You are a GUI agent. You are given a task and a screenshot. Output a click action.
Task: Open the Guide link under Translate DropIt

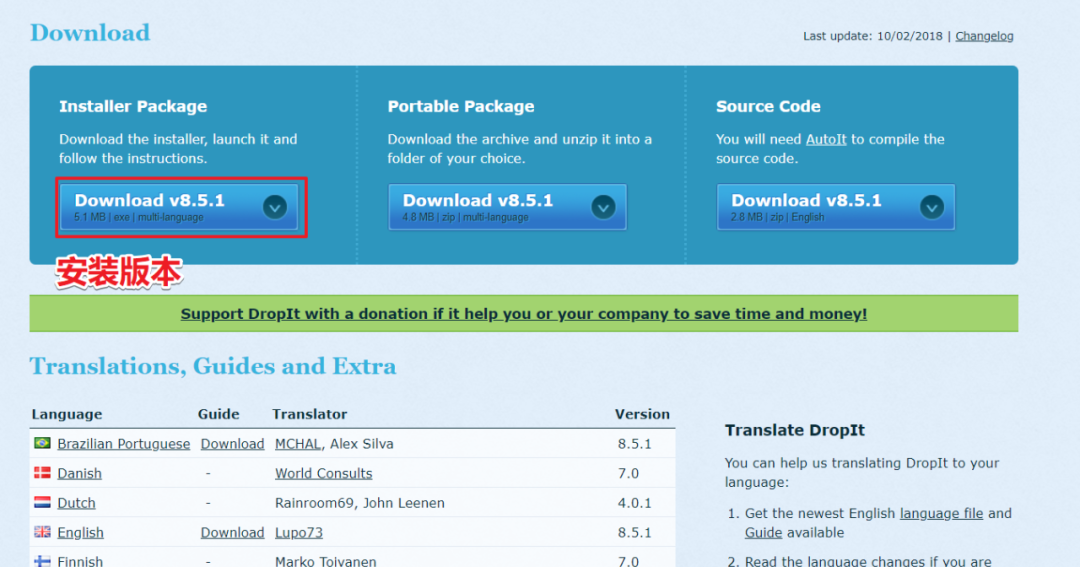point(762,533)
